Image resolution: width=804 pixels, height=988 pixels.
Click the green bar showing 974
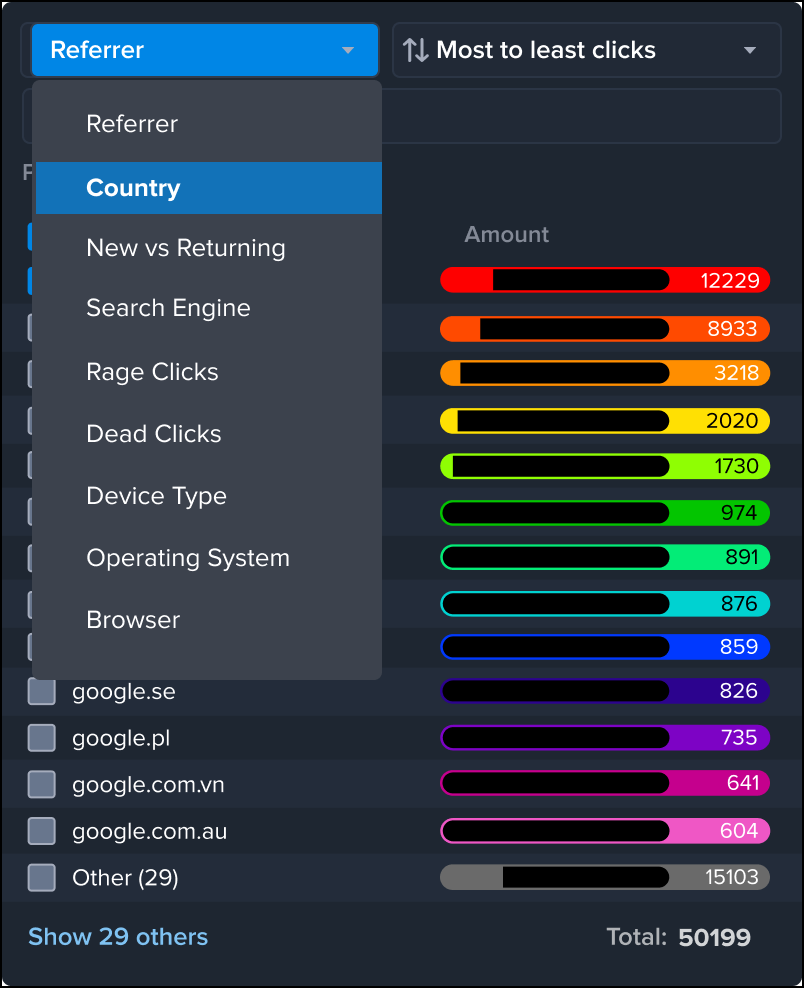[605, 513]
